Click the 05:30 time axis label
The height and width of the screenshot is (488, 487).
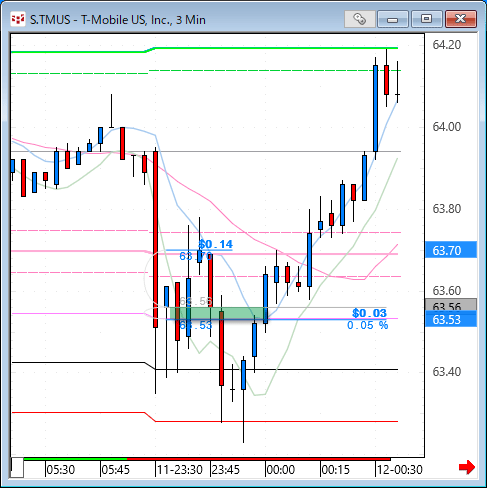click(61, 470)
